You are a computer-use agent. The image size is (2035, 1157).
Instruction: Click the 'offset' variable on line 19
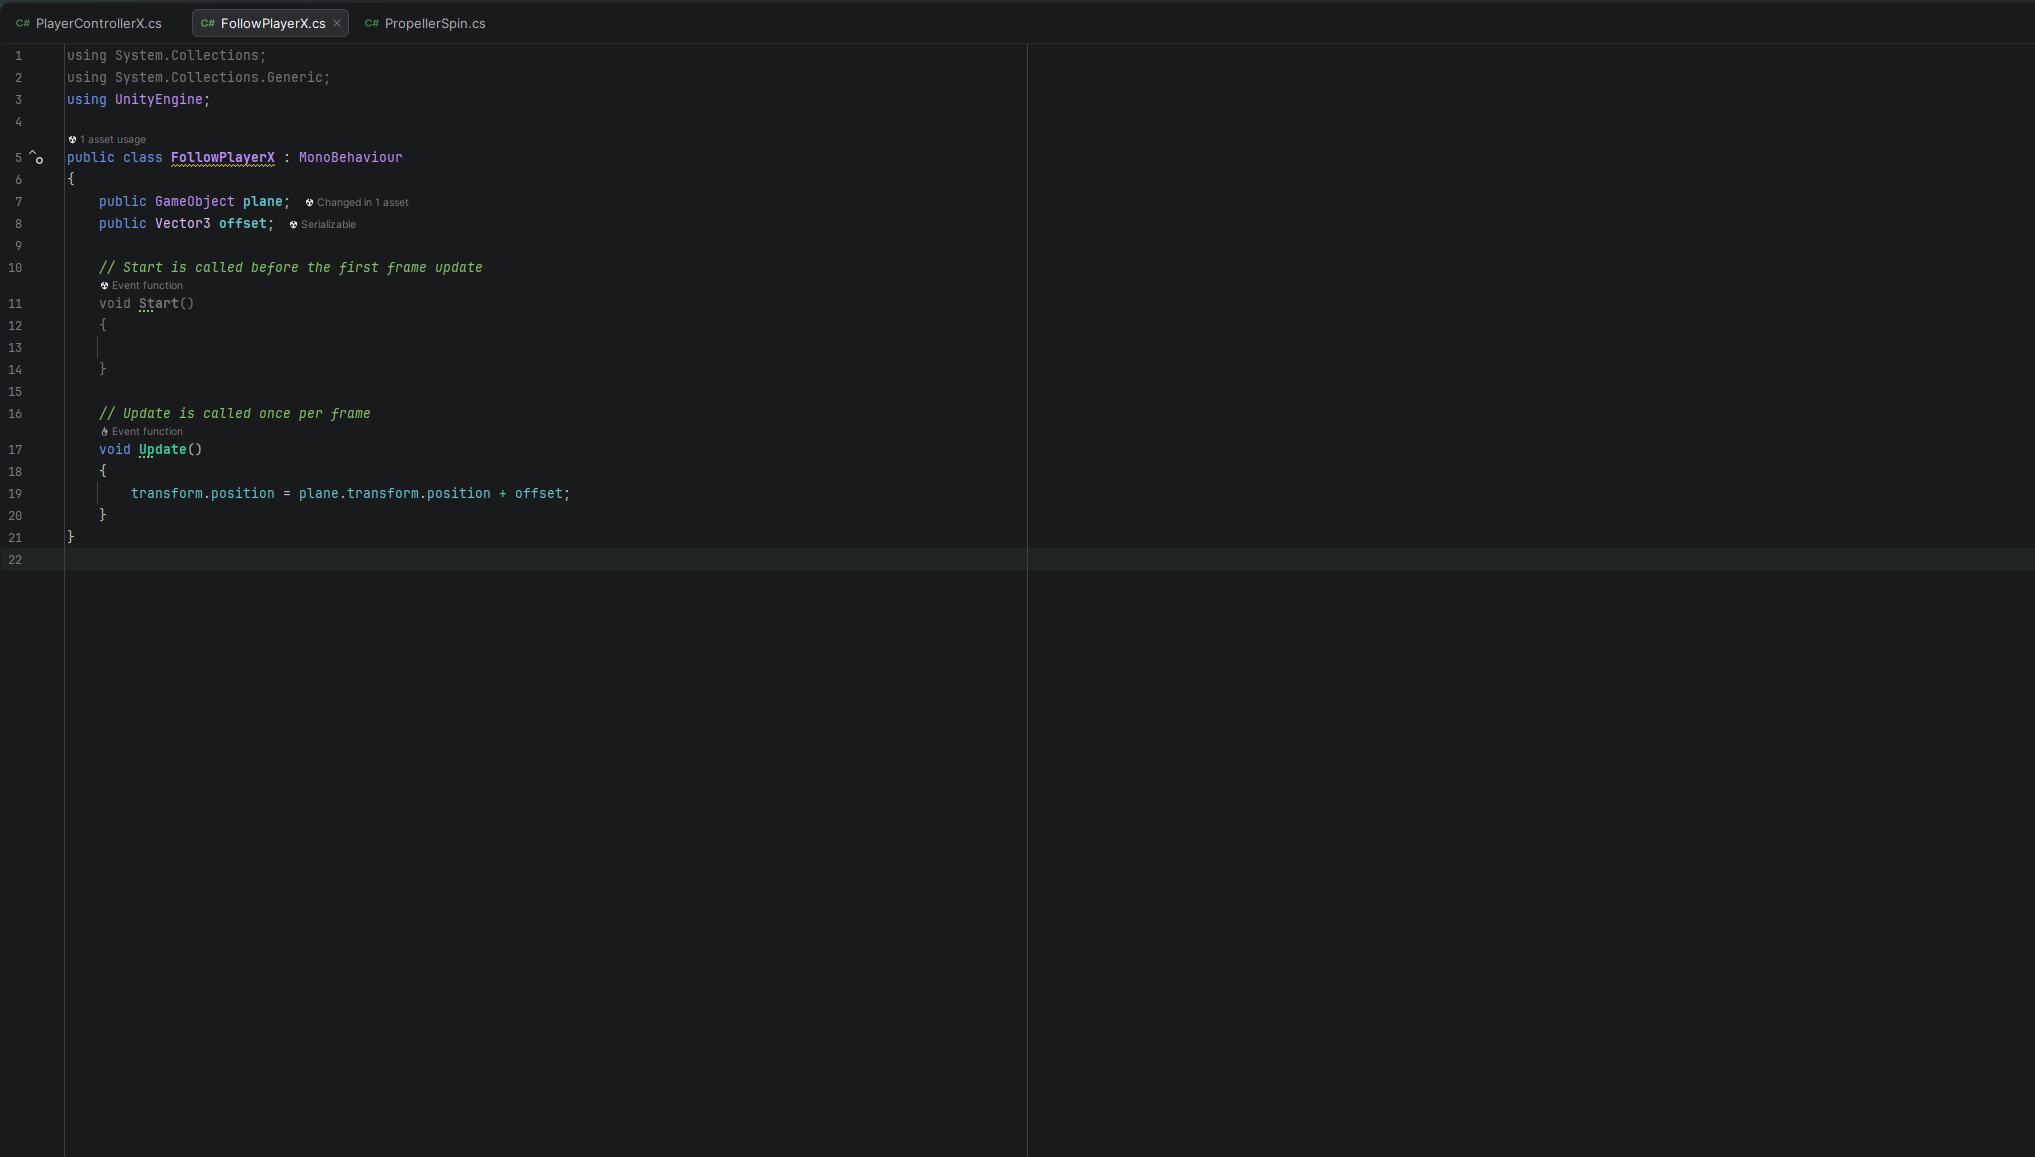(x=538, y=493)
